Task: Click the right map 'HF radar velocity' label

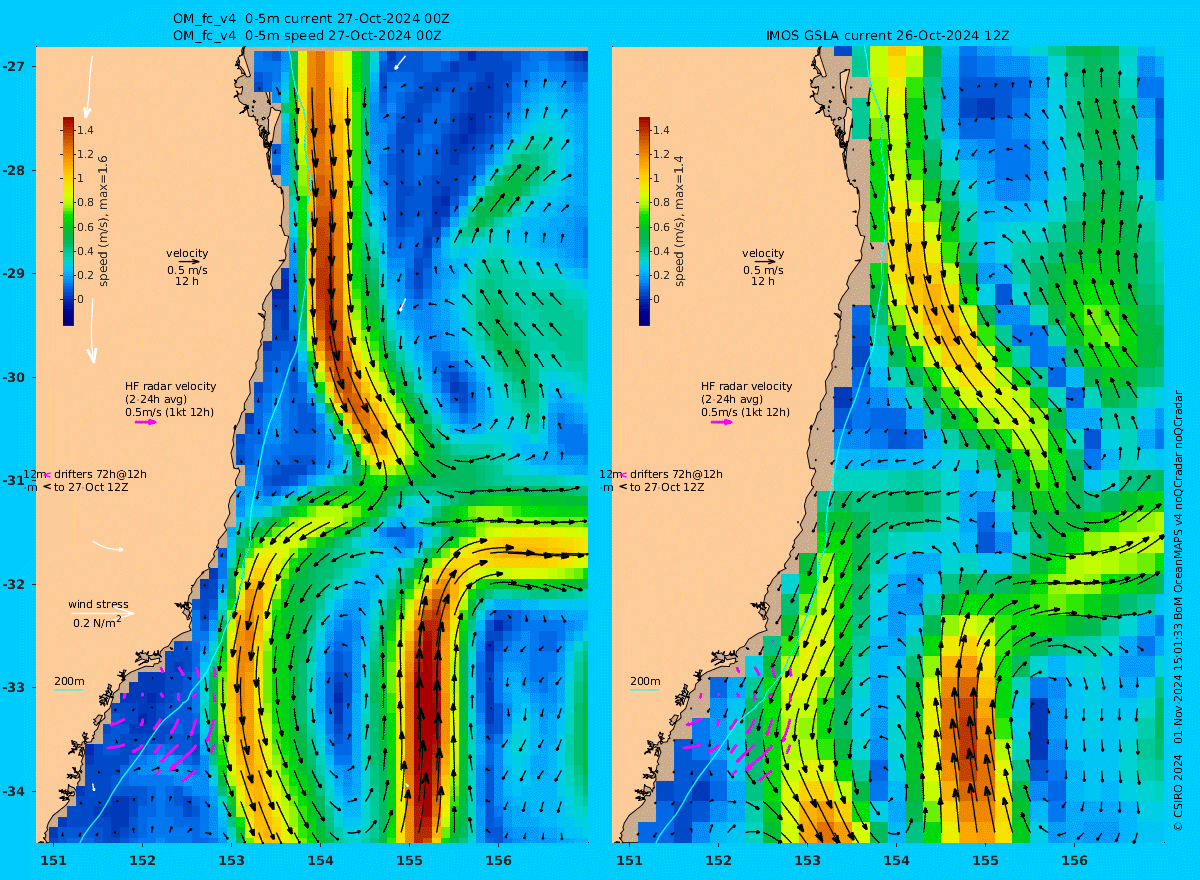Action: click(x=746, y=386)
